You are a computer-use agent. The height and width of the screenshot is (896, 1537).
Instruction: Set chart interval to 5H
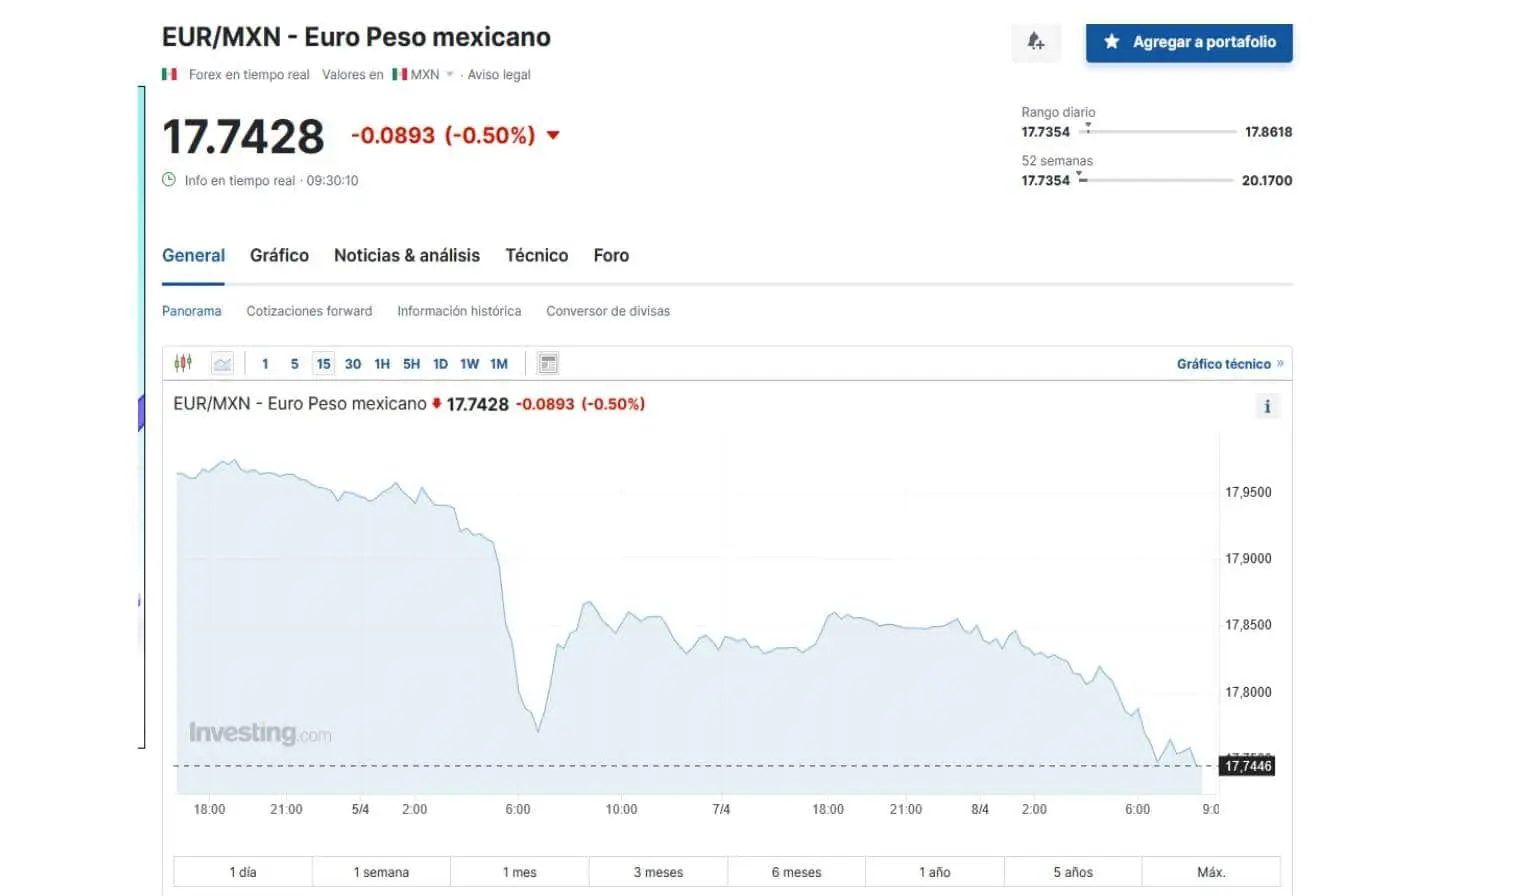[411, 364]
